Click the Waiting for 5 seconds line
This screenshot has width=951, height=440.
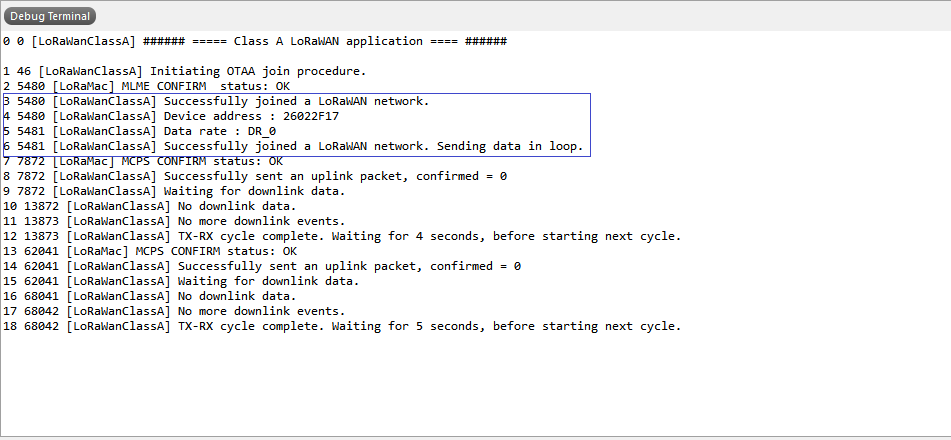tap(342, 327)
